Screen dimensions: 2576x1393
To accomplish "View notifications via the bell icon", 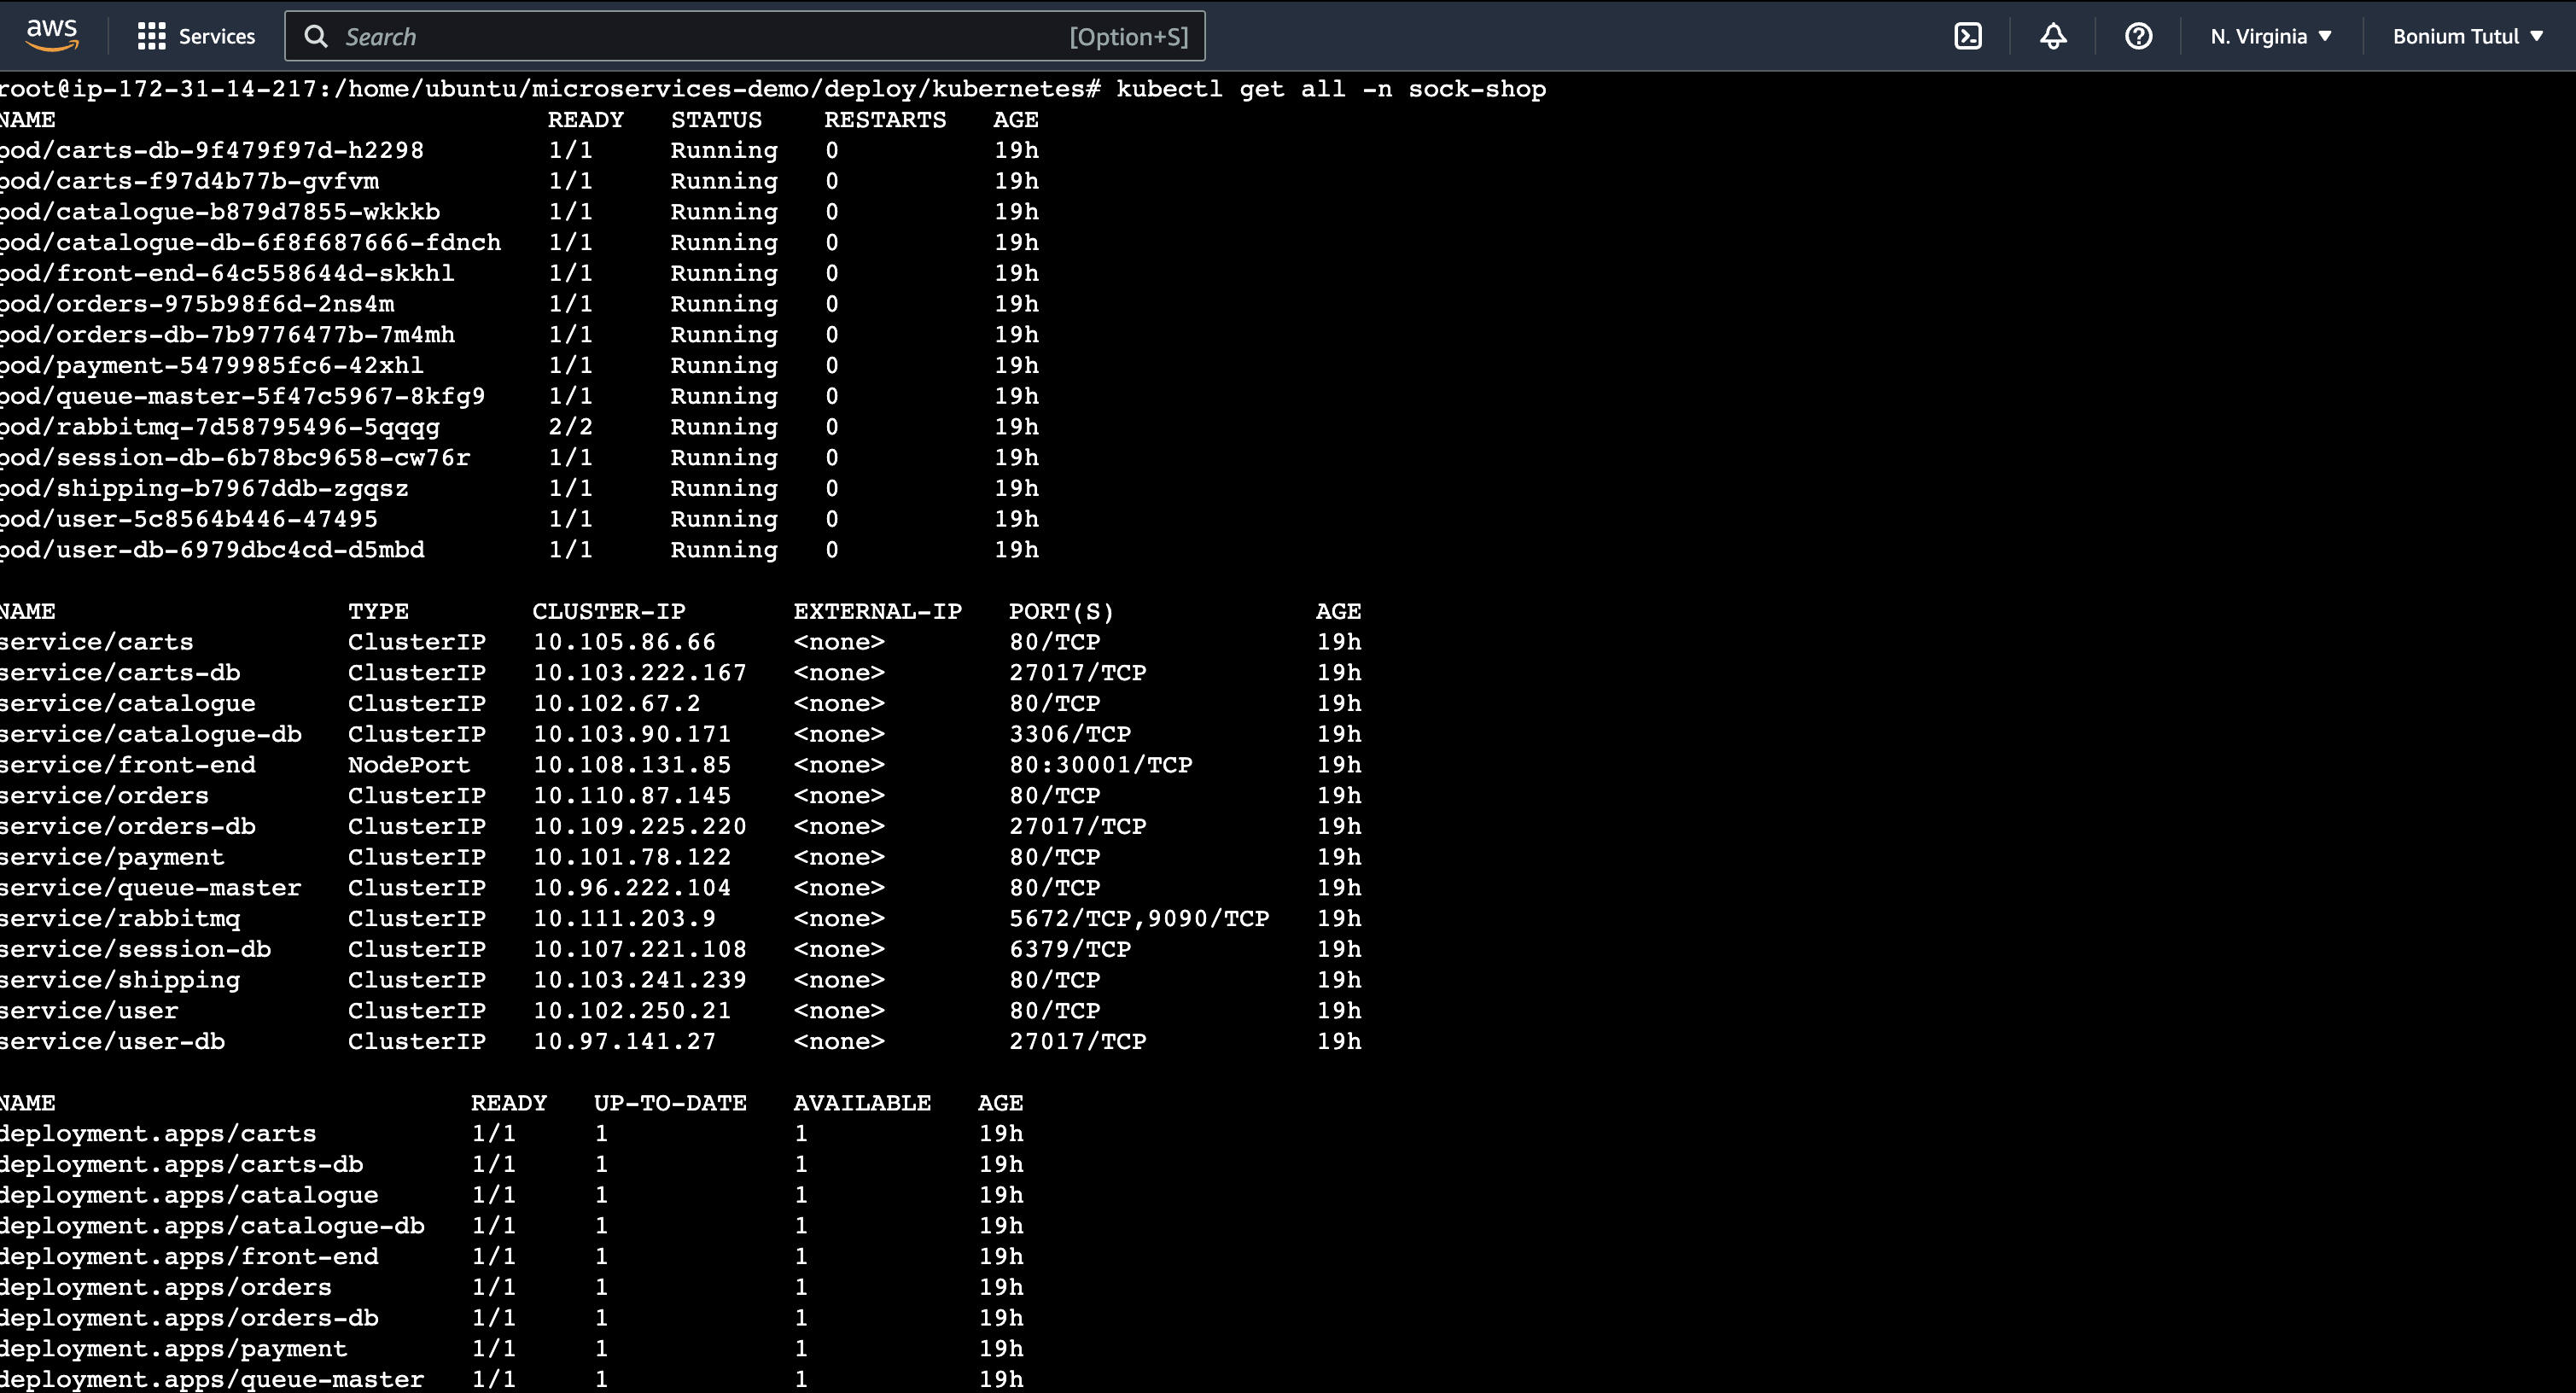I will tap(2053, 35).
